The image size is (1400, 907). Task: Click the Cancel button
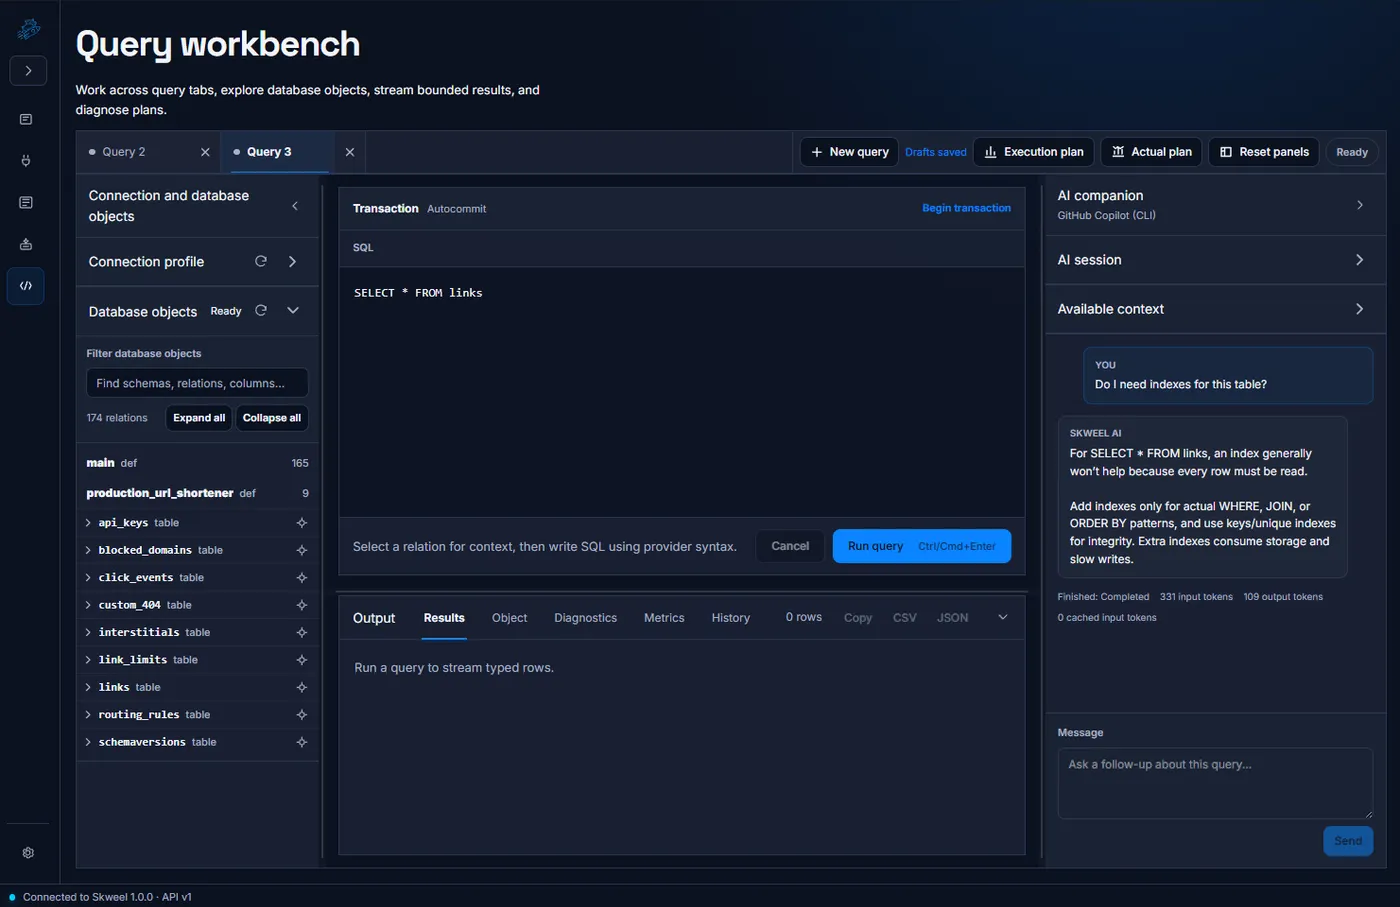coord(790,546)
